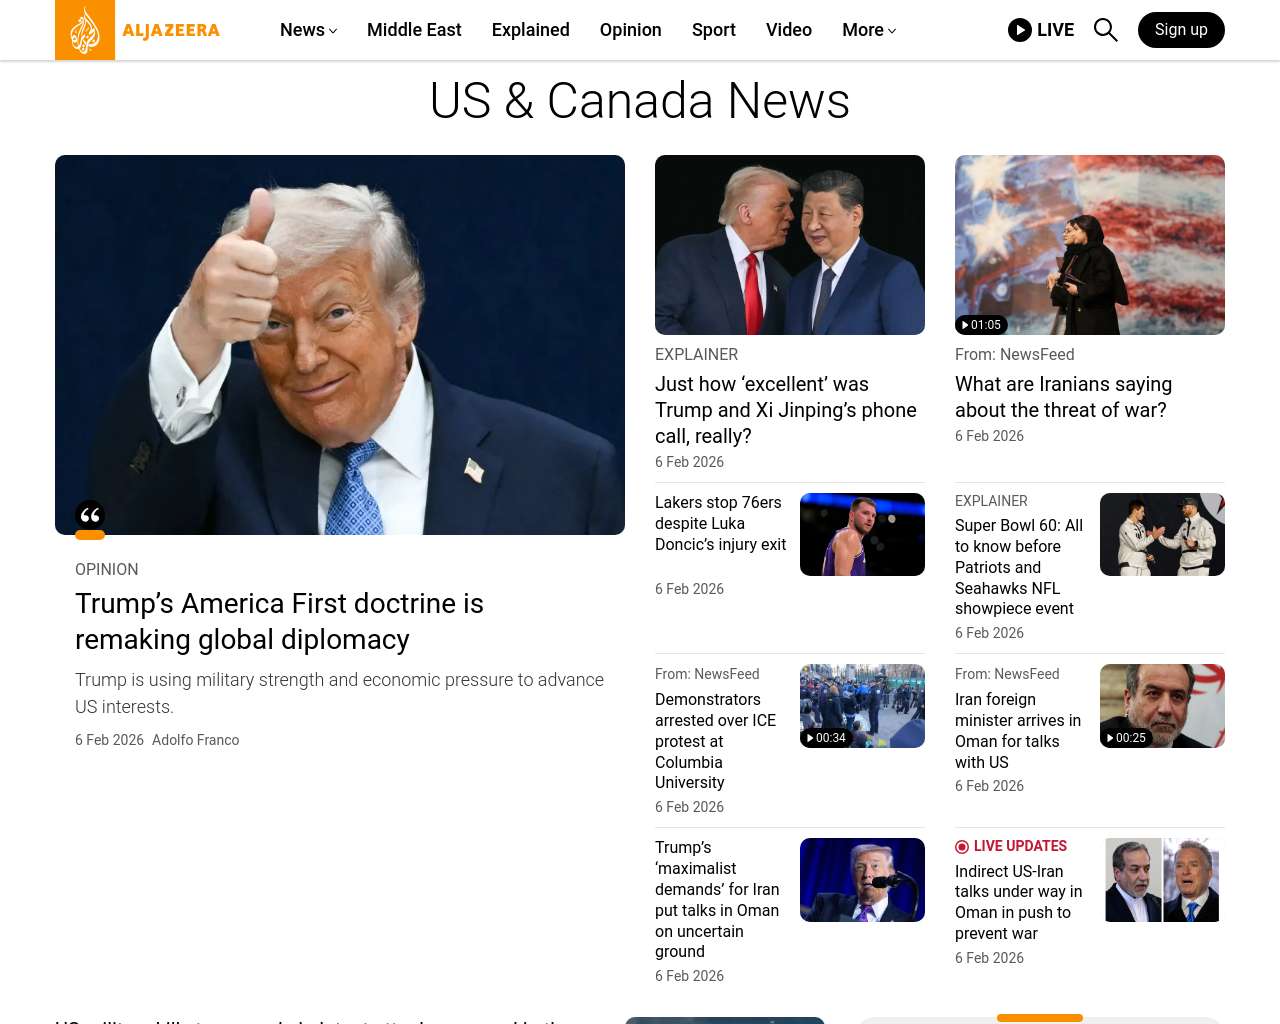Screen dimensions: 1280x1024
Task: Click the Iran foreign minister thumbnail
Action: [1162, 706]
